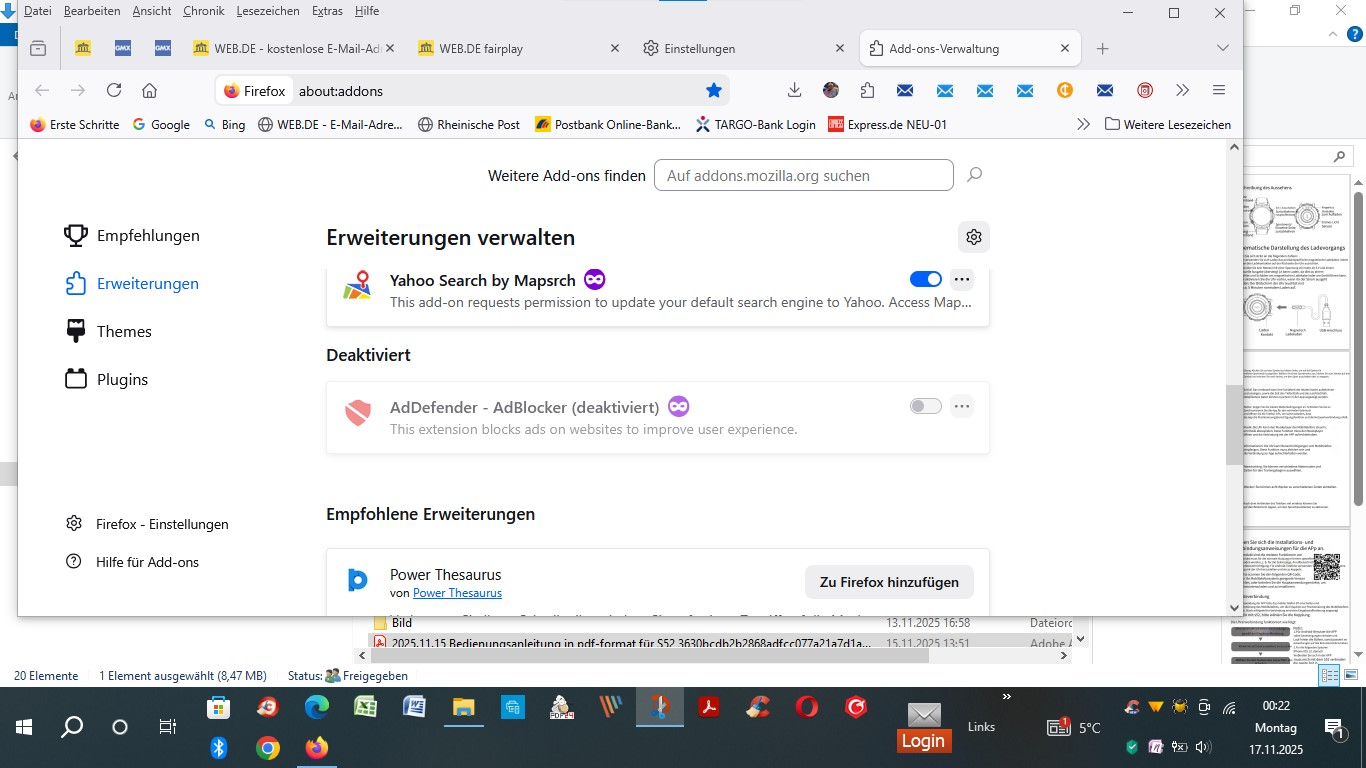Click the private browsing badge beside AdDefender
1366x768 pixels.
[679, 406]
